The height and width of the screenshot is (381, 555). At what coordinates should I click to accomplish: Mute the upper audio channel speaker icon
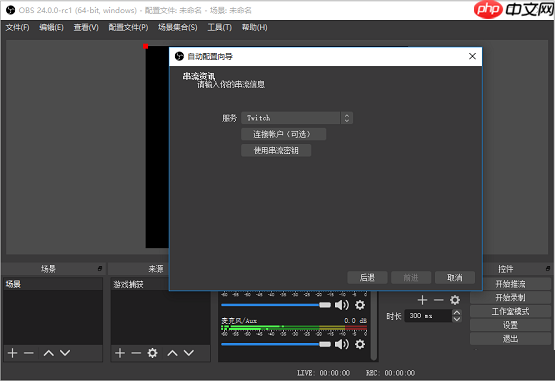pyautogui.click(x=342, y=305)
